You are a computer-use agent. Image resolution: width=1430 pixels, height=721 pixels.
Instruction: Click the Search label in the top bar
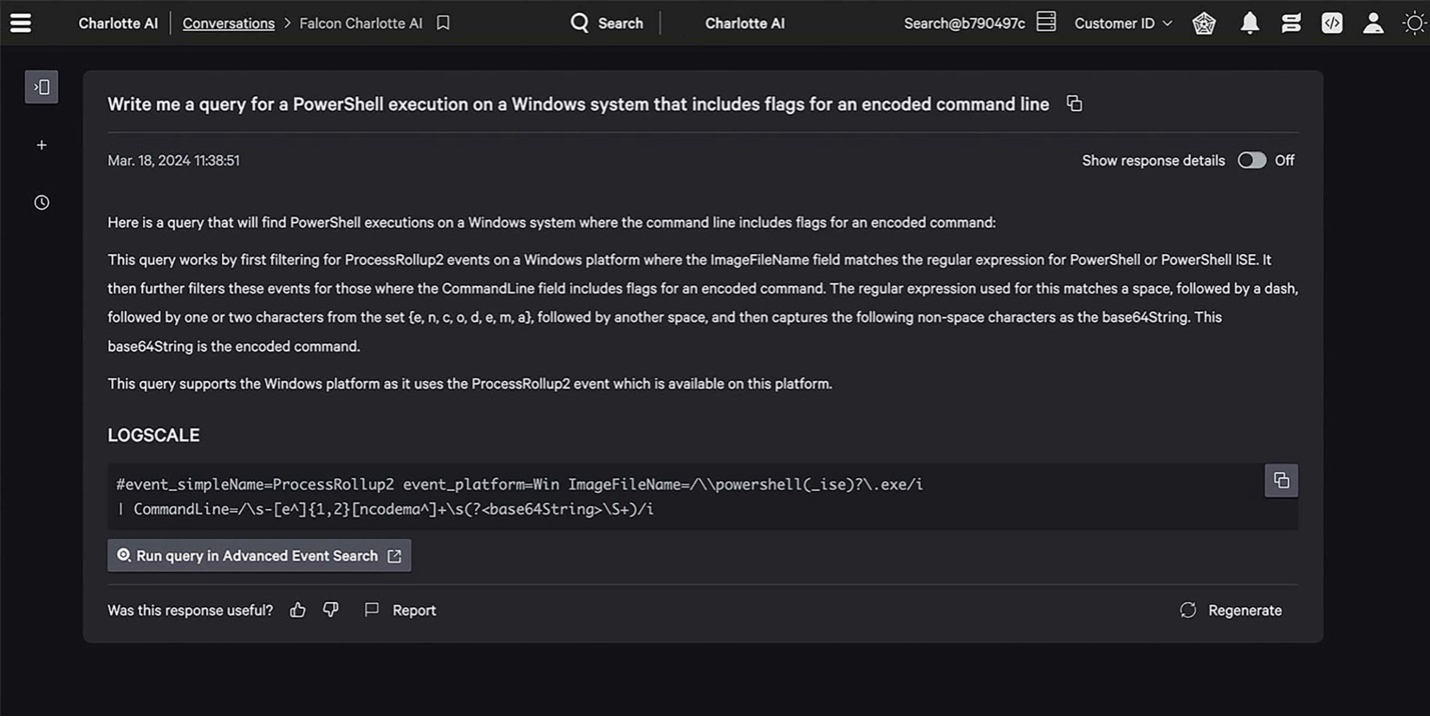pyautogui.click(x=621, y=23)
